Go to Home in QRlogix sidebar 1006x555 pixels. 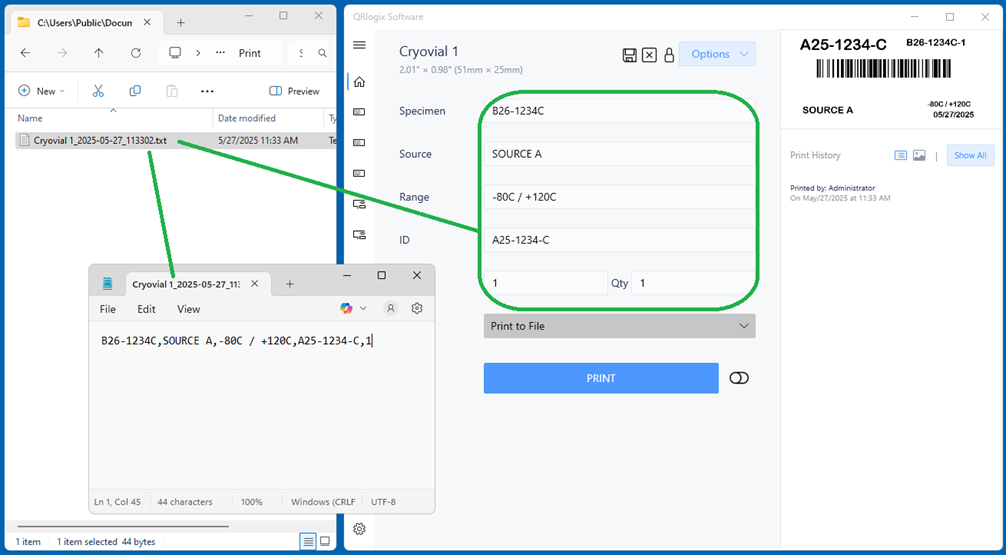coord(360,82)
